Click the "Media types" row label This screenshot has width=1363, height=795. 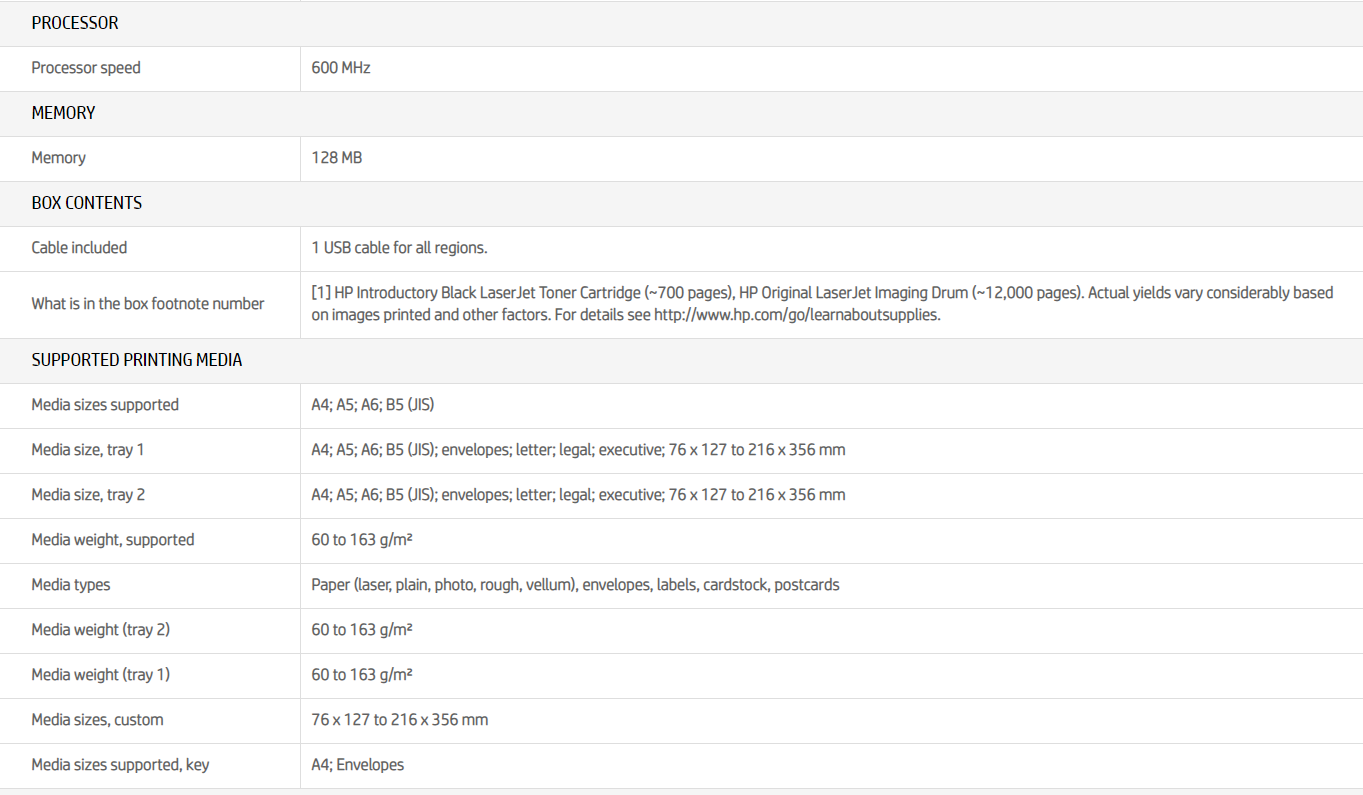coord(71,585)
